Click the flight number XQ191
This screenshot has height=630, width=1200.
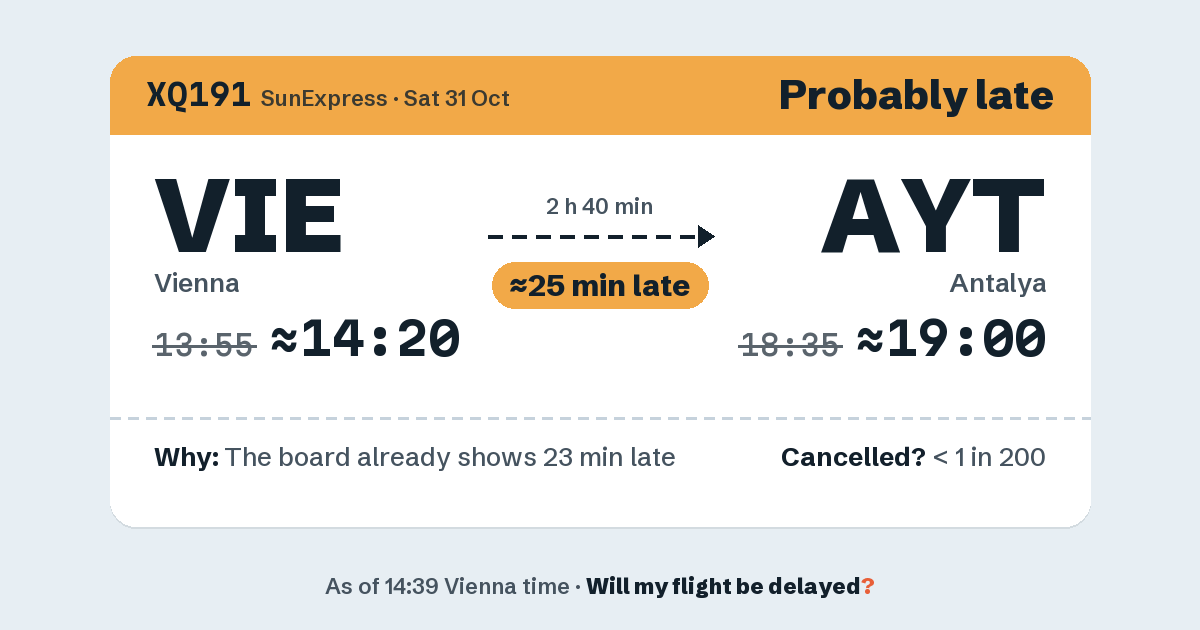[x=198, y=95]
